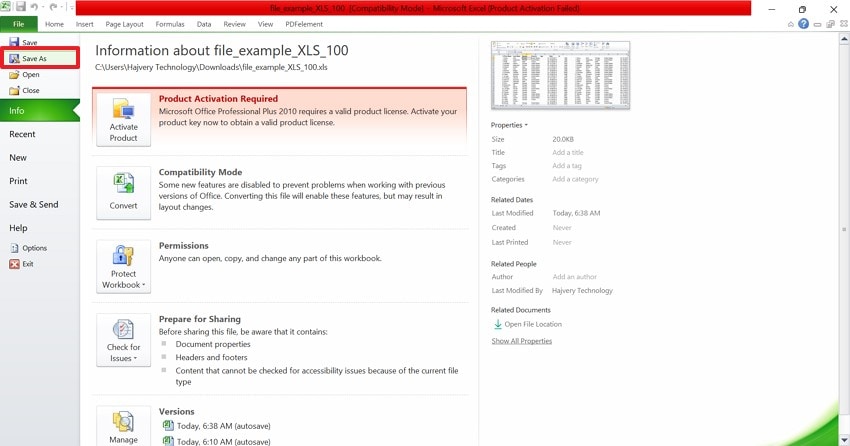This screenshot has width=850, height=446.
Task: Open the Today, 6:10 AM autosave version
Action: tap(223, 442)
